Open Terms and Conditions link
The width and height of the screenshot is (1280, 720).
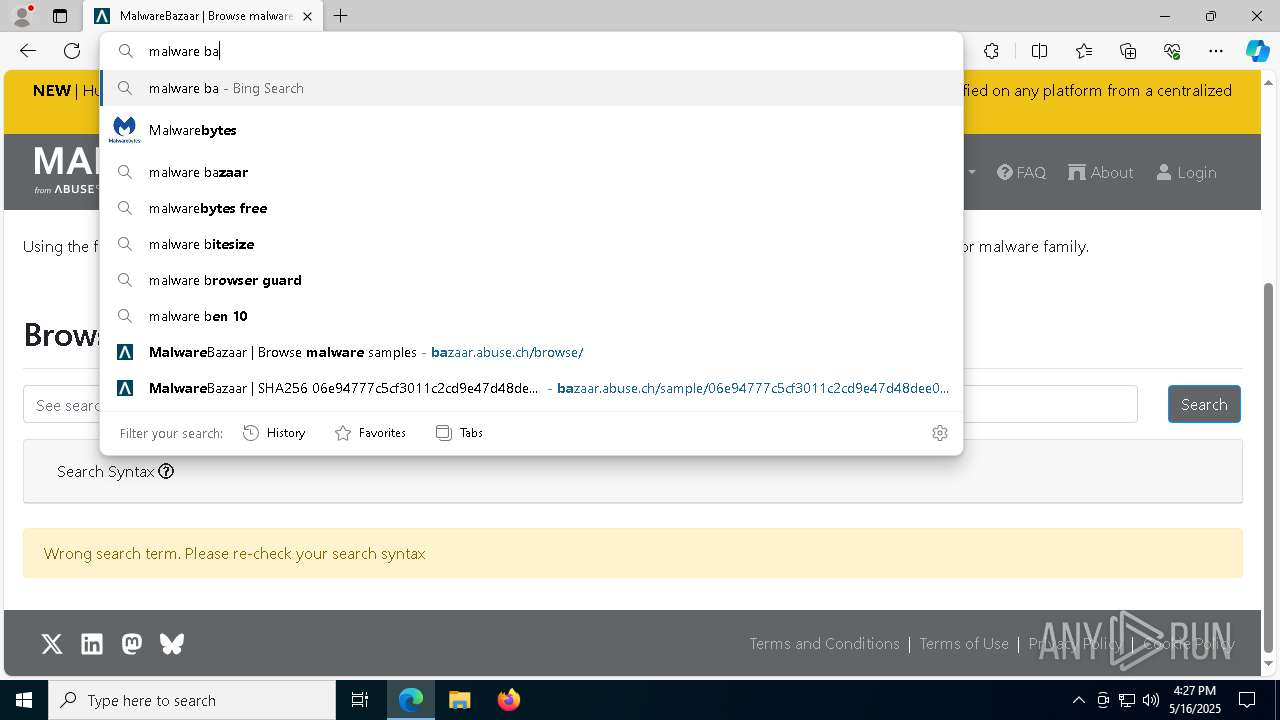pyautogui.click(x=824, y=644)
